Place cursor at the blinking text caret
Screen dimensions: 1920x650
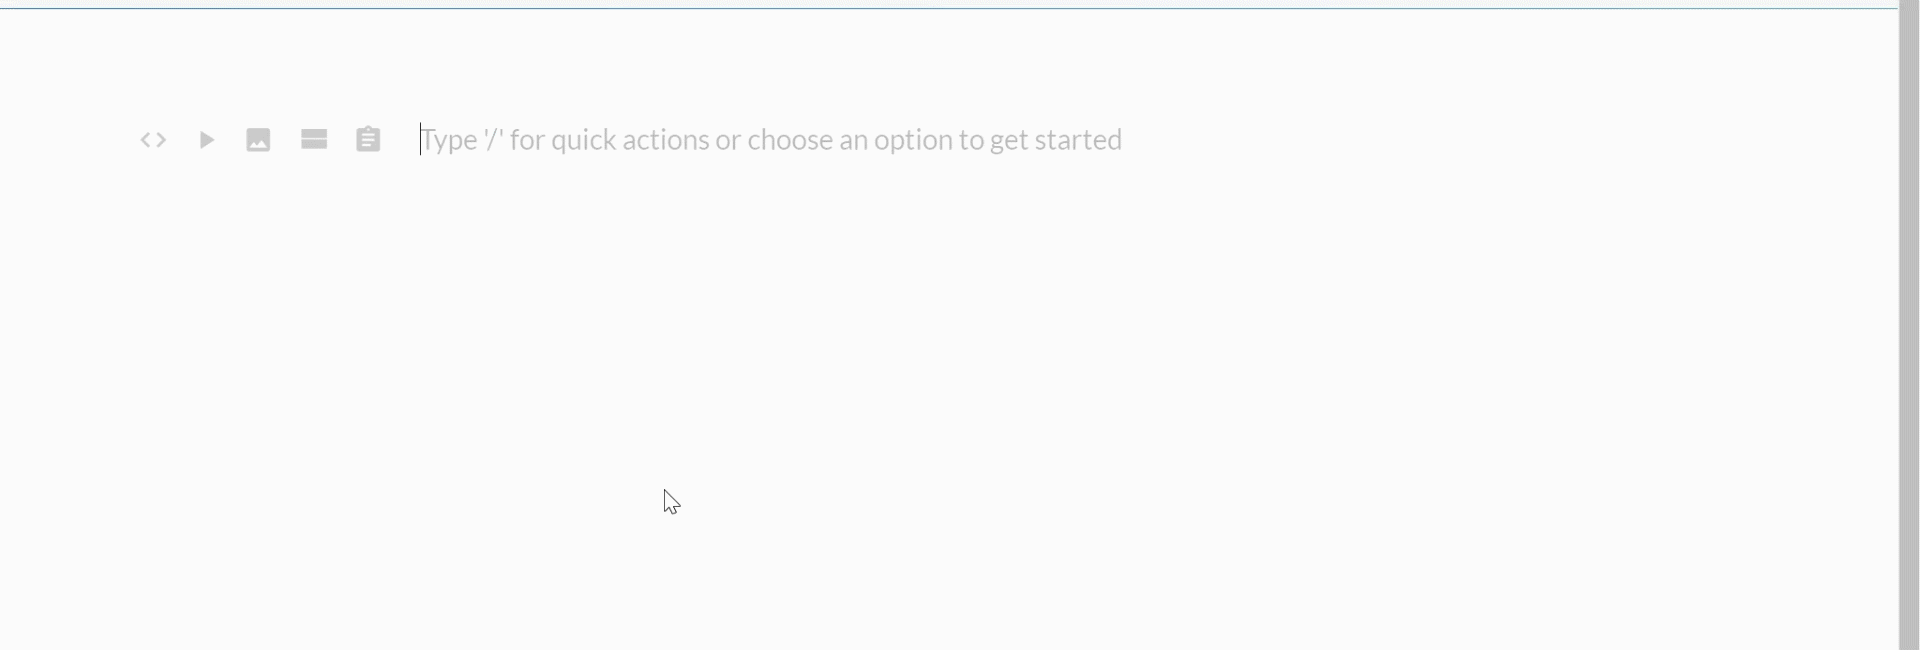coord(421,140)
